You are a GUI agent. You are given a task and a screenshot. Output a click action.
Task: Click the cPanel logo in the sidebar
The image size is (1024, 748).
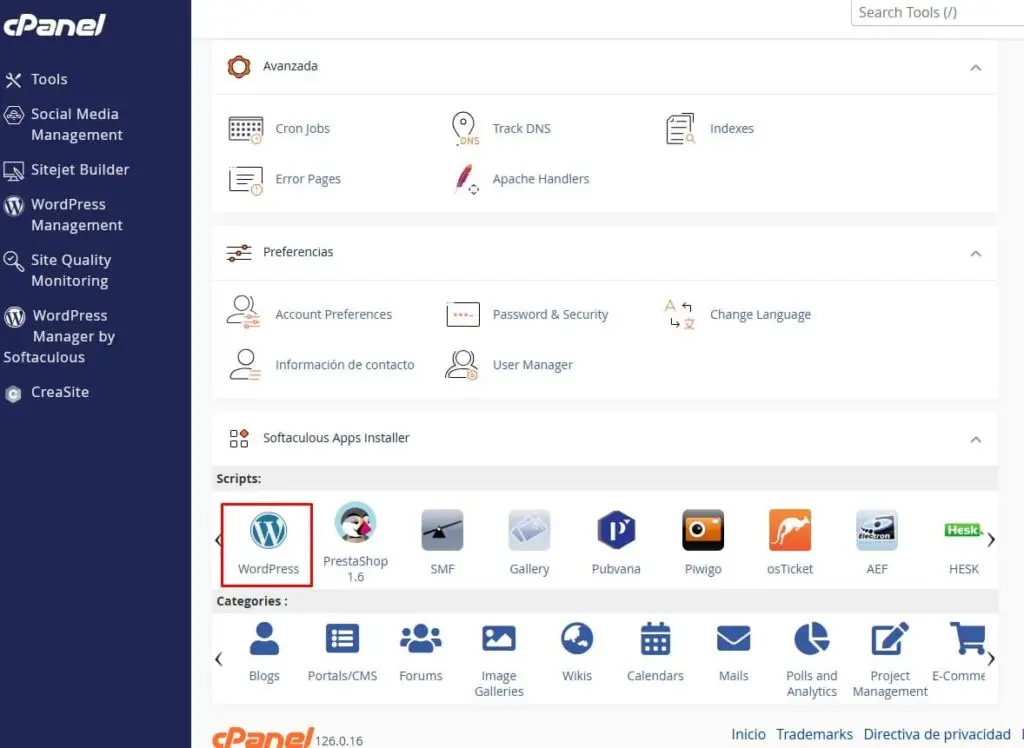[54, 25]
